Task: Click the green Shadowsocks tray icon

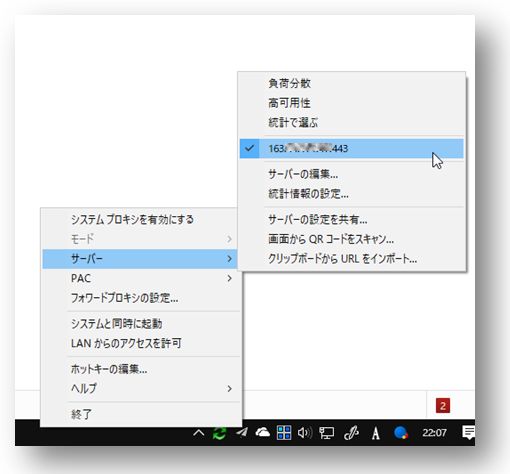Action: coord(220,433)
